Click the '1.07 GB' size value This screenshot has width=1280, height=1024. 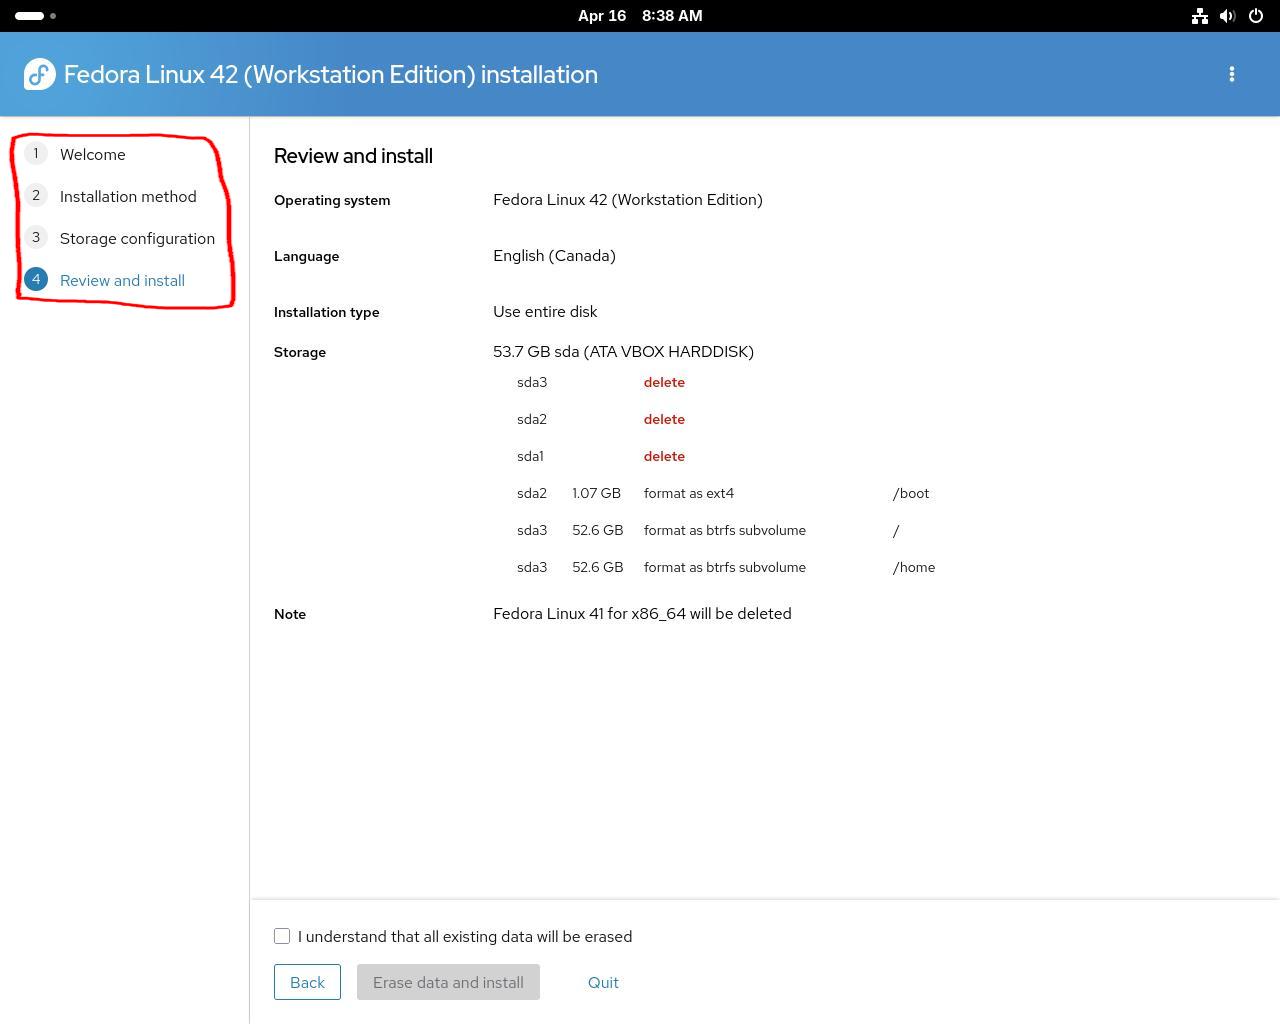pos(596,493)
